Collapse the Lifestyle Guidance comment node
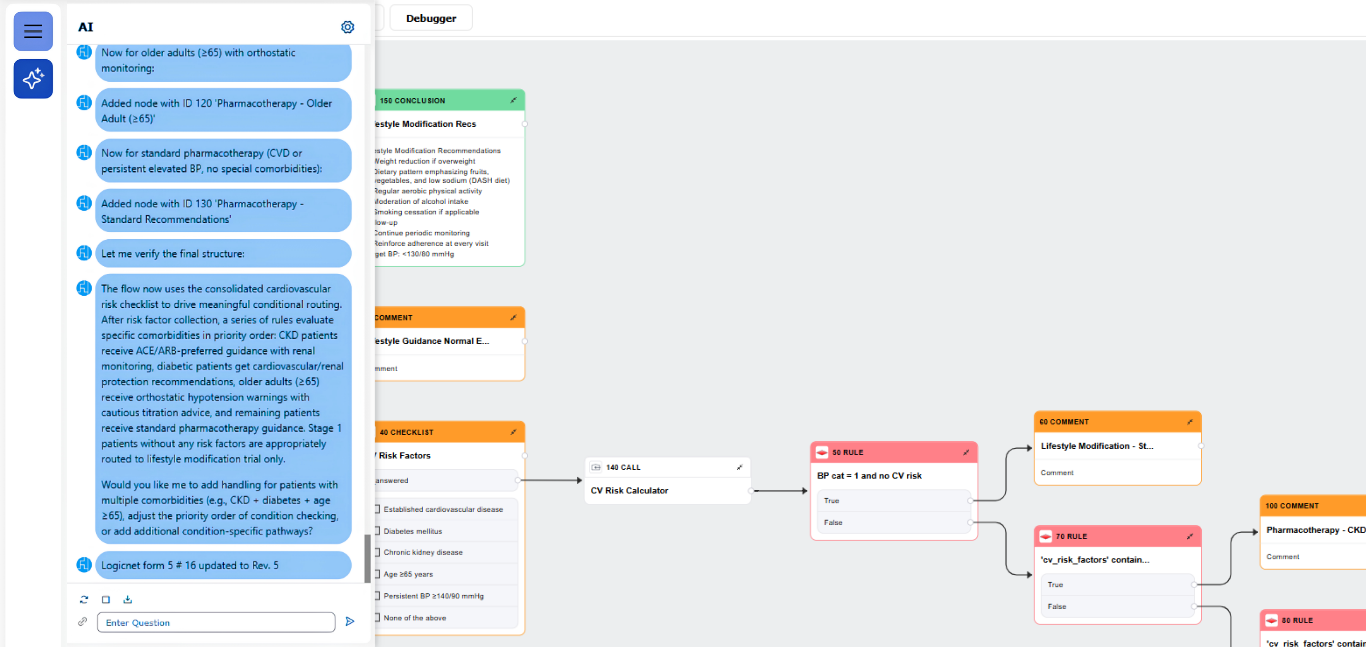The height and width of the screenshot is (647, 1366). [x=514, y=317]
